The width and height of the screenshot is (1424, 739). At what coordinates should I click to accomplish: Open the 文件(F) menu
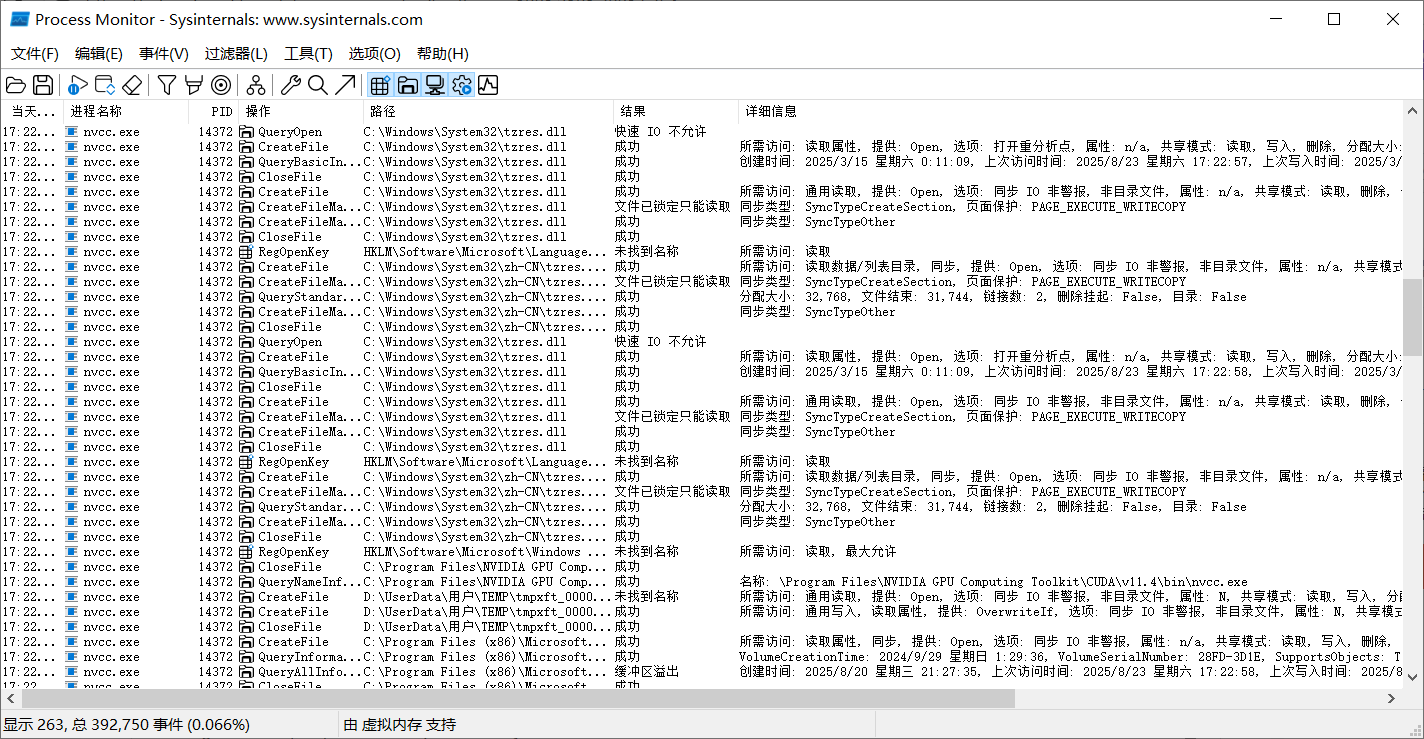(x=35, y=54)
